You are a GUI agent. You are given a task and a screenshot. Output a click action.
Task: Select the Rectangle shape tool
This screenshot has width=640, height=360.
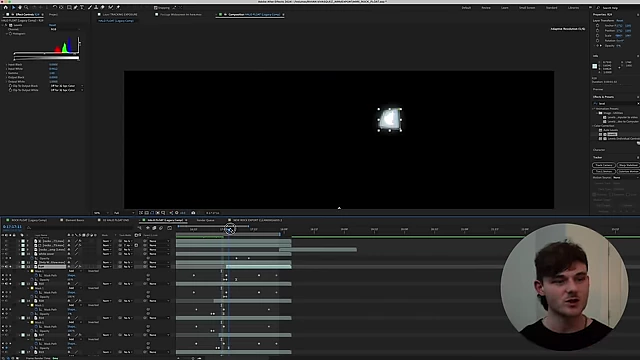coord(69,7)
